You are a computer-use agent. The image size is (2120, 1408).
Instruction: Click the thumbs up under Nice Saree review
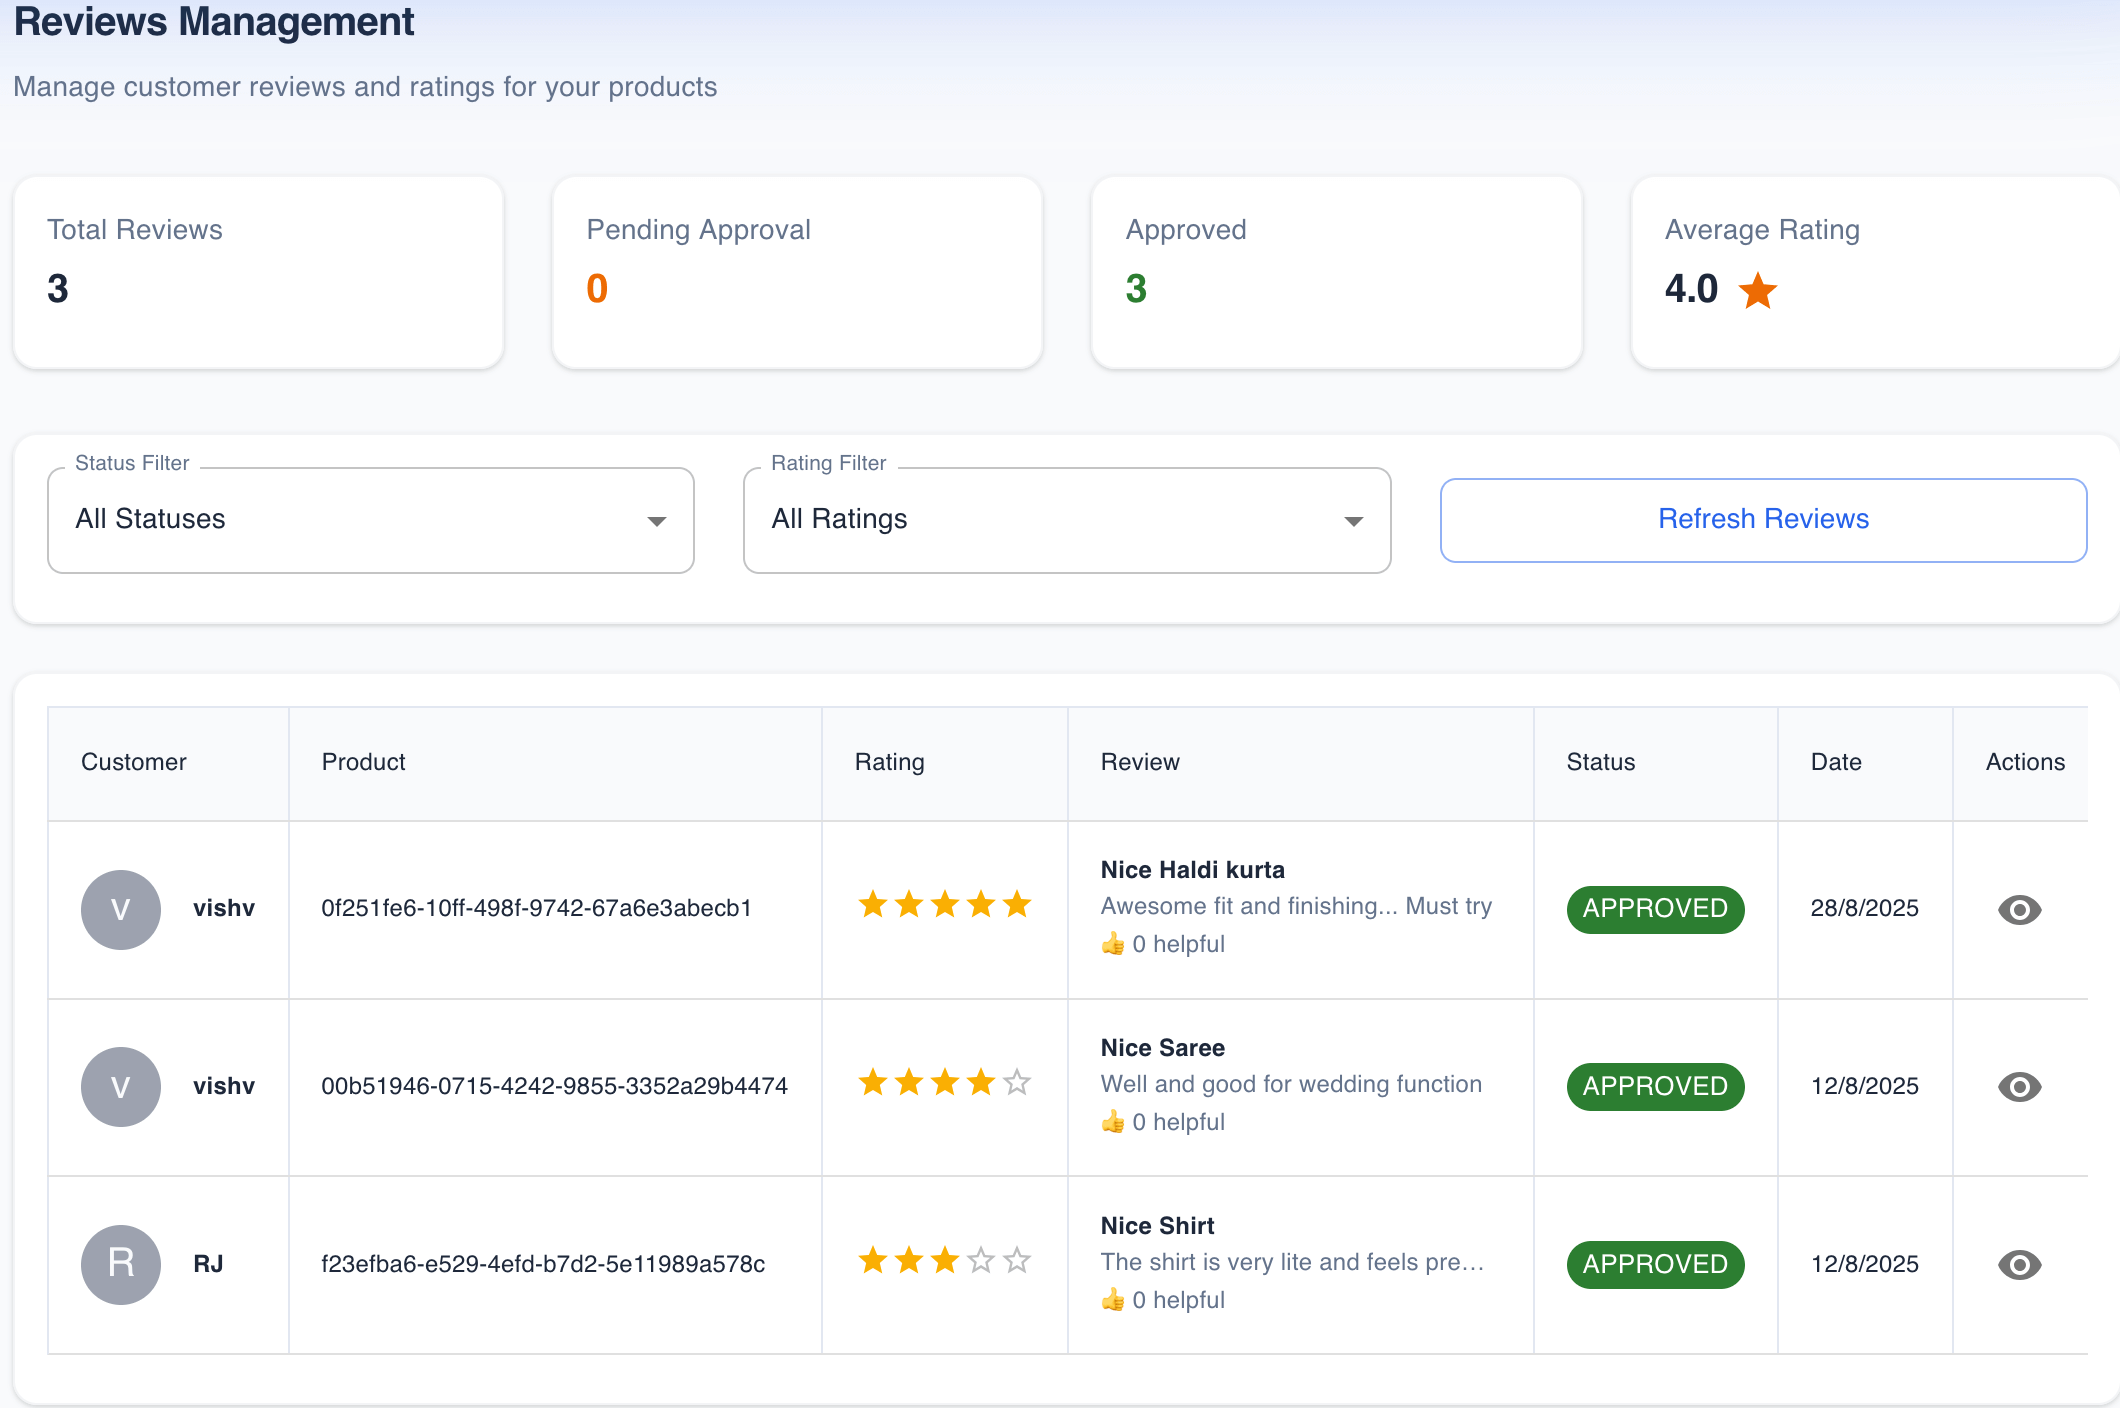coord(1112,1121)
